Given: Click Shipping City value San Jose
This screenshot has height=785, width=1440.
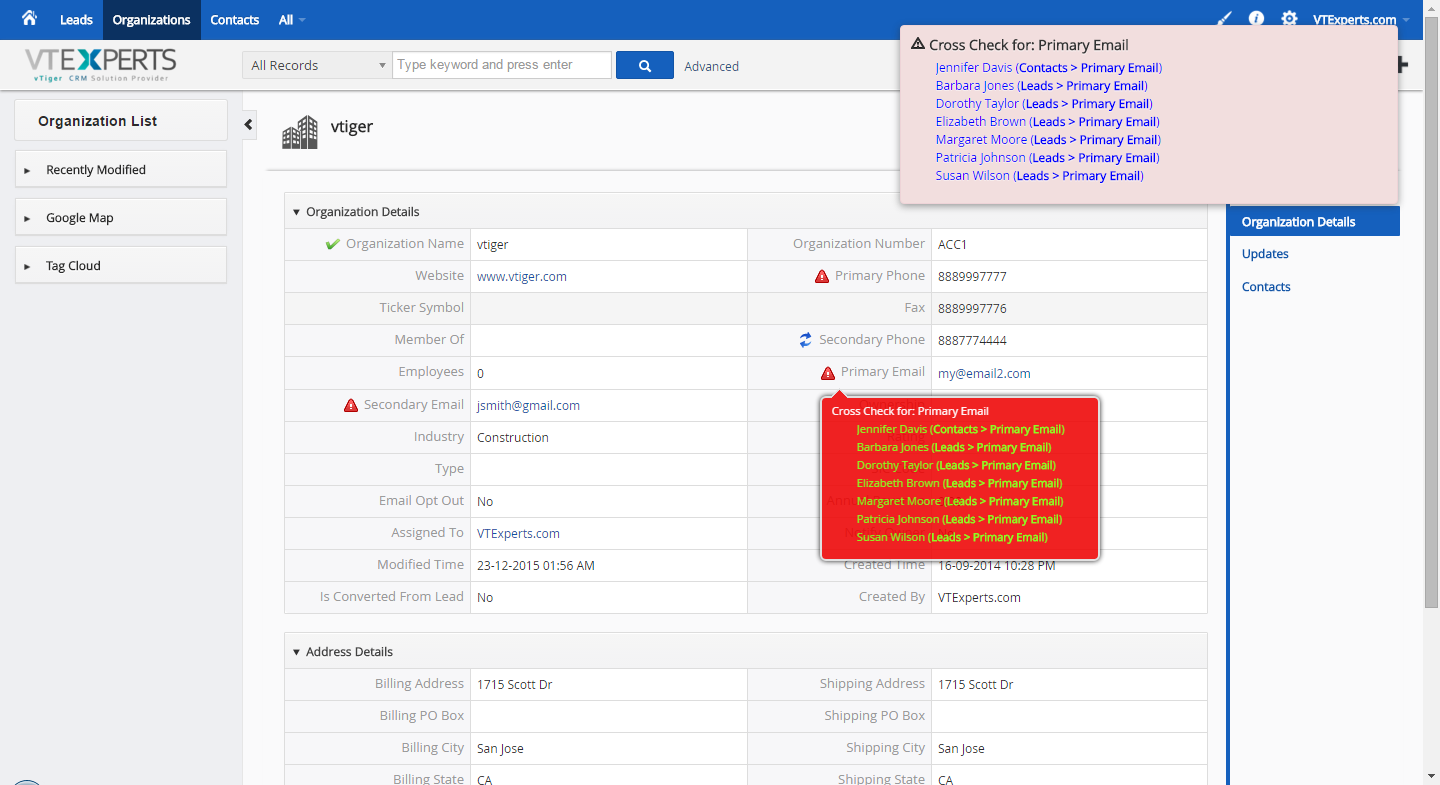Looking at the screenshot, I should (x=961, y=749).
